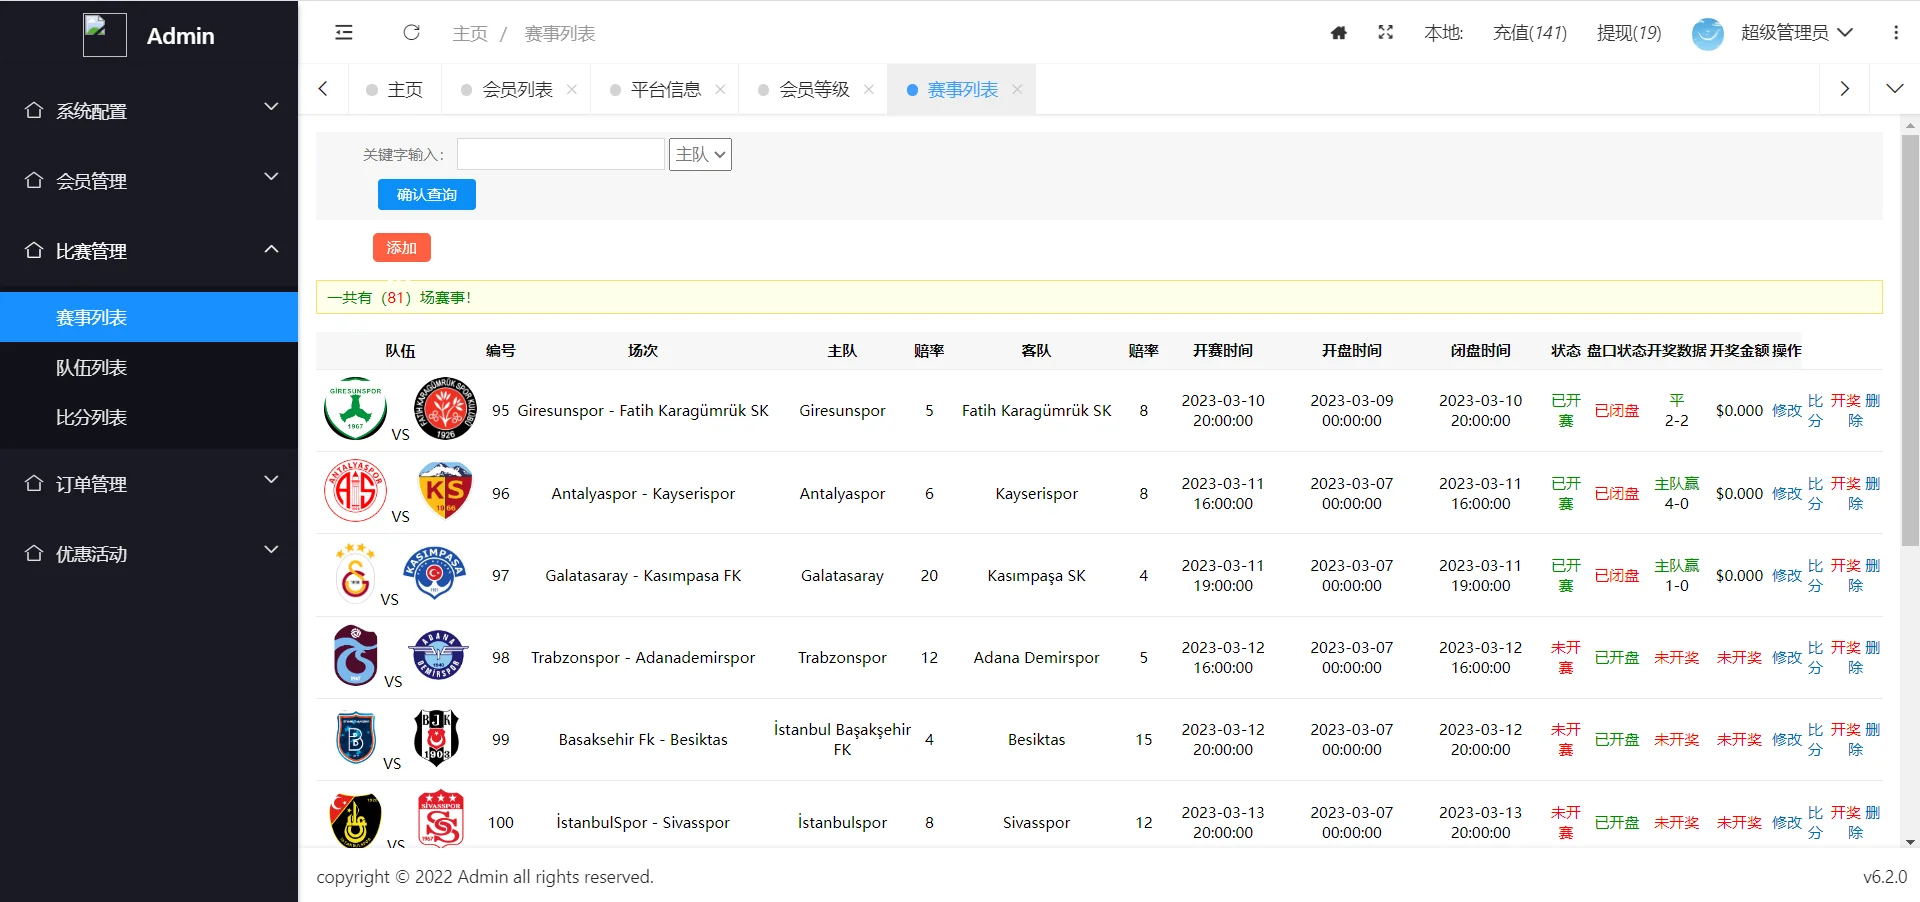Open the 超级管理员 user dropdown
The image size is (1920, 902).
coord(1796,33)
